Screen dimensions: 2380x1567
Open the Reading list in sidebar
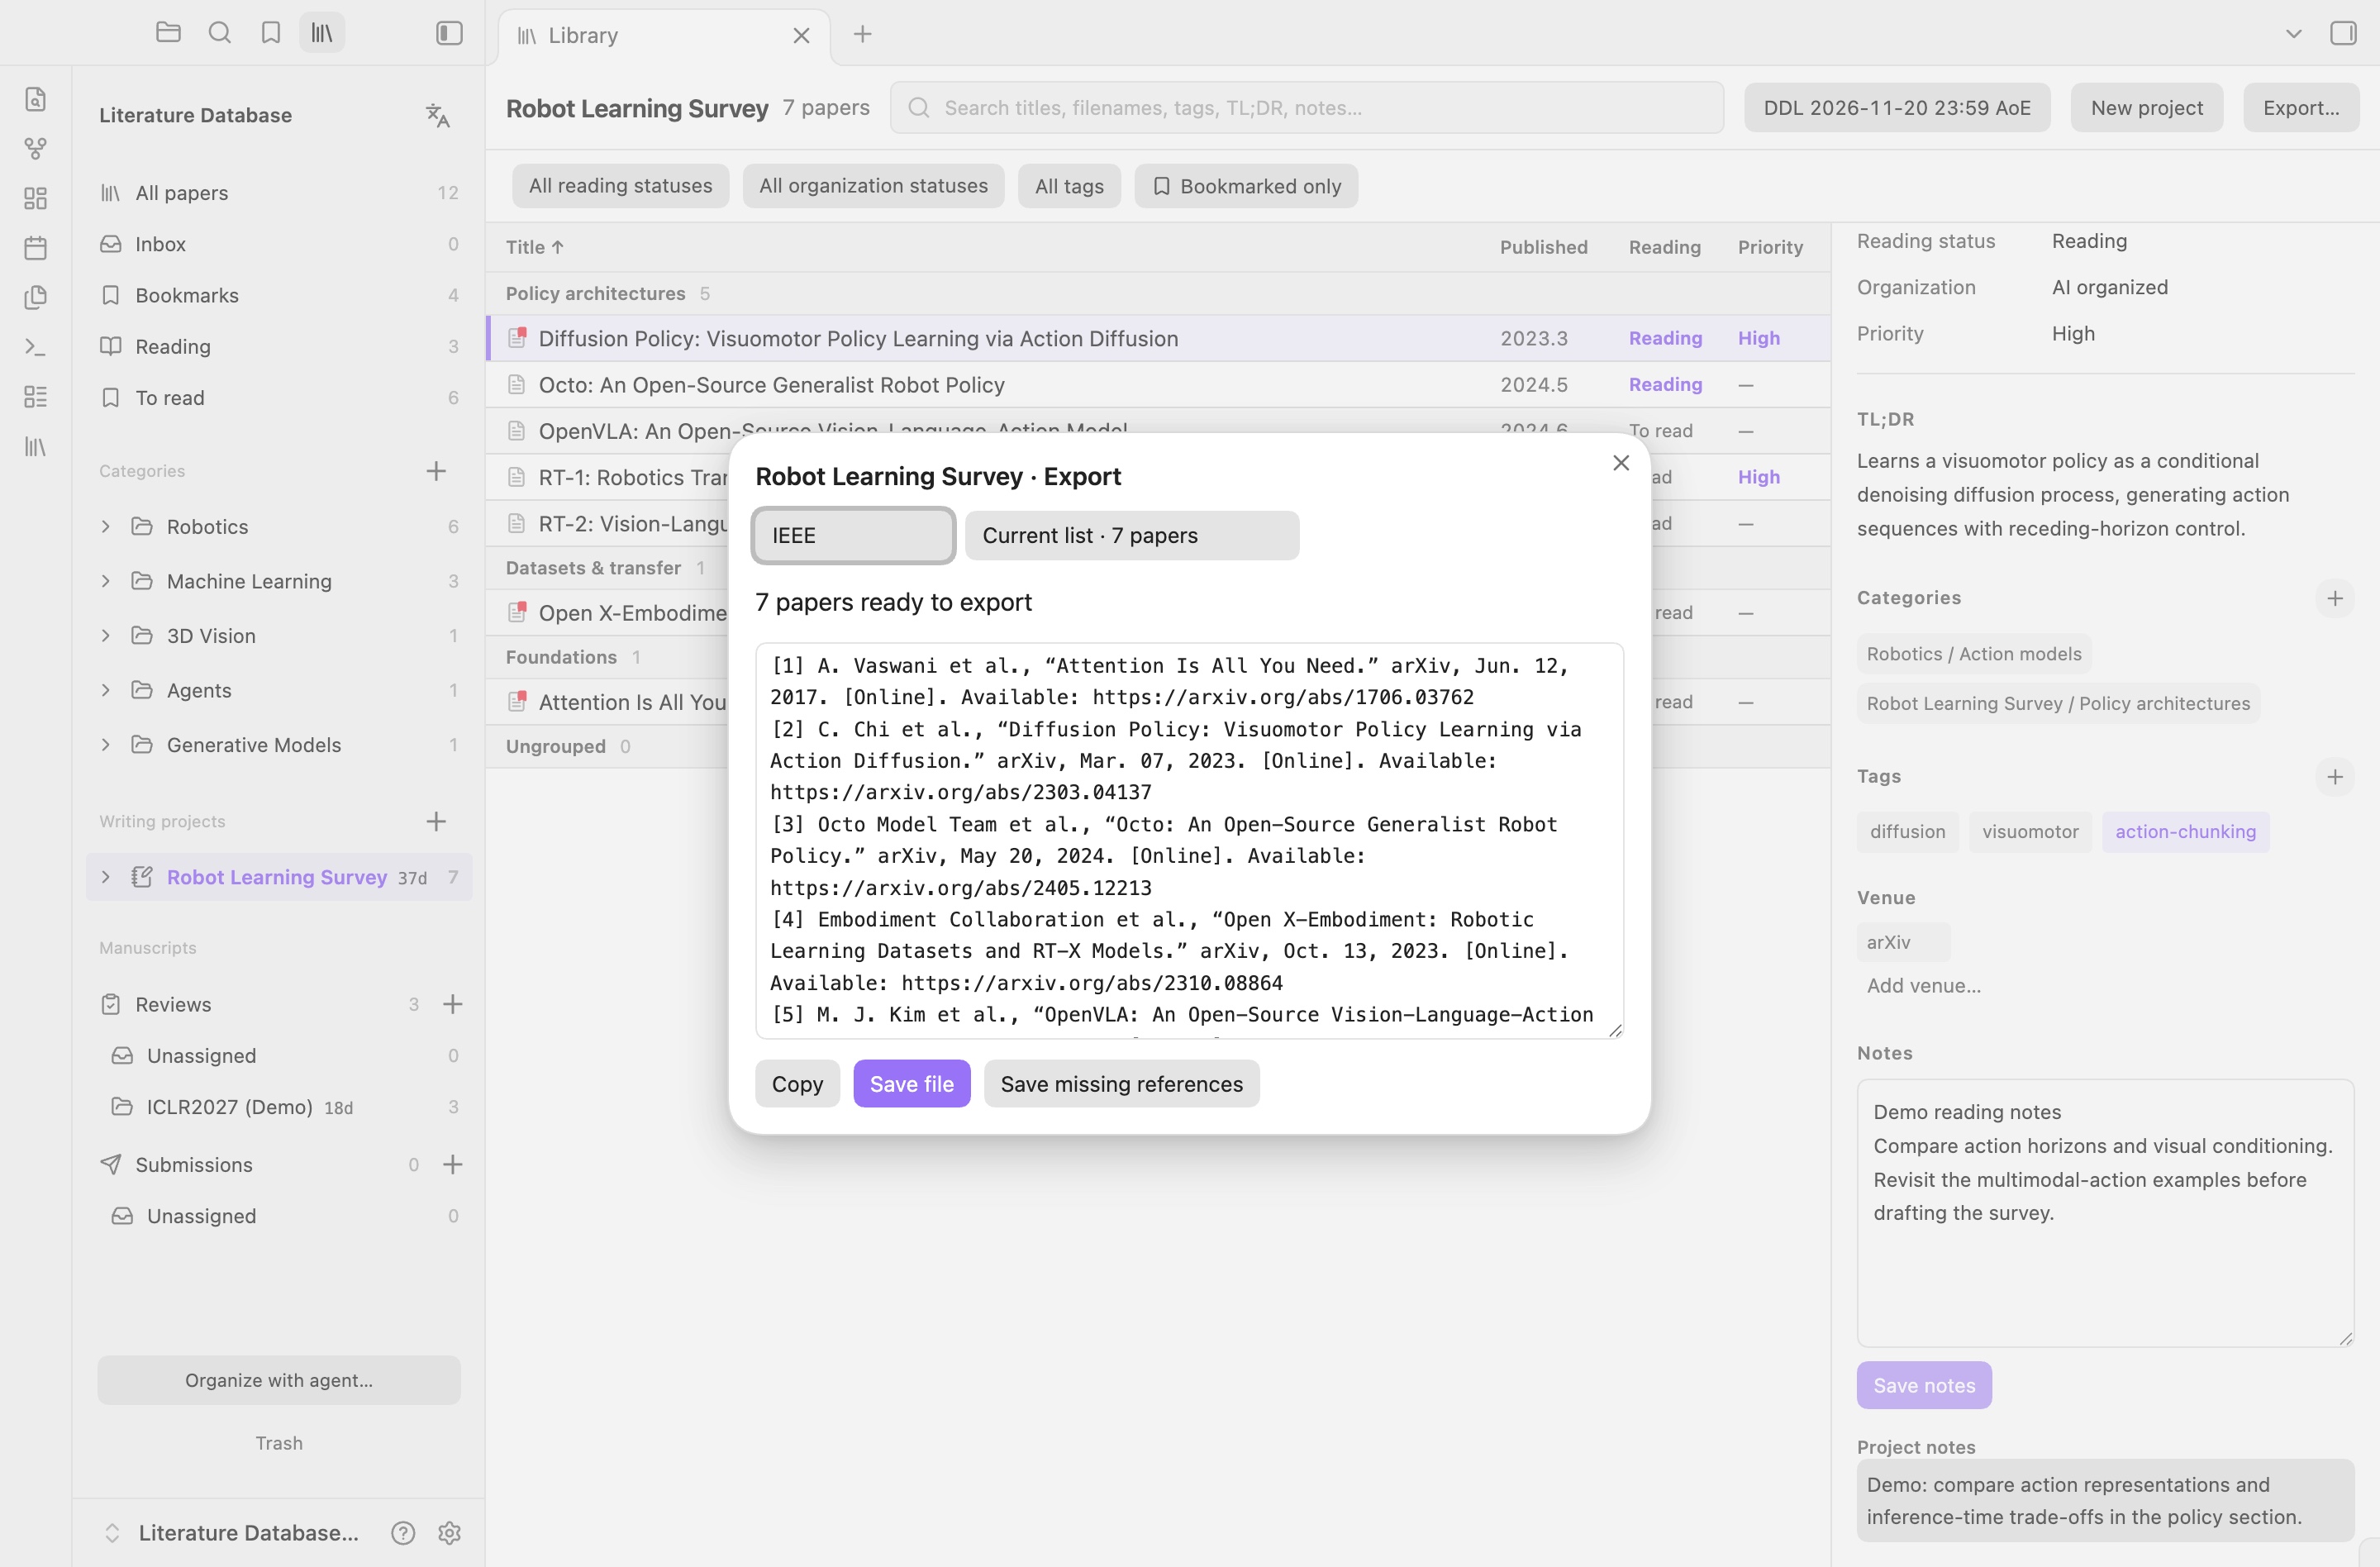point(279,346)
